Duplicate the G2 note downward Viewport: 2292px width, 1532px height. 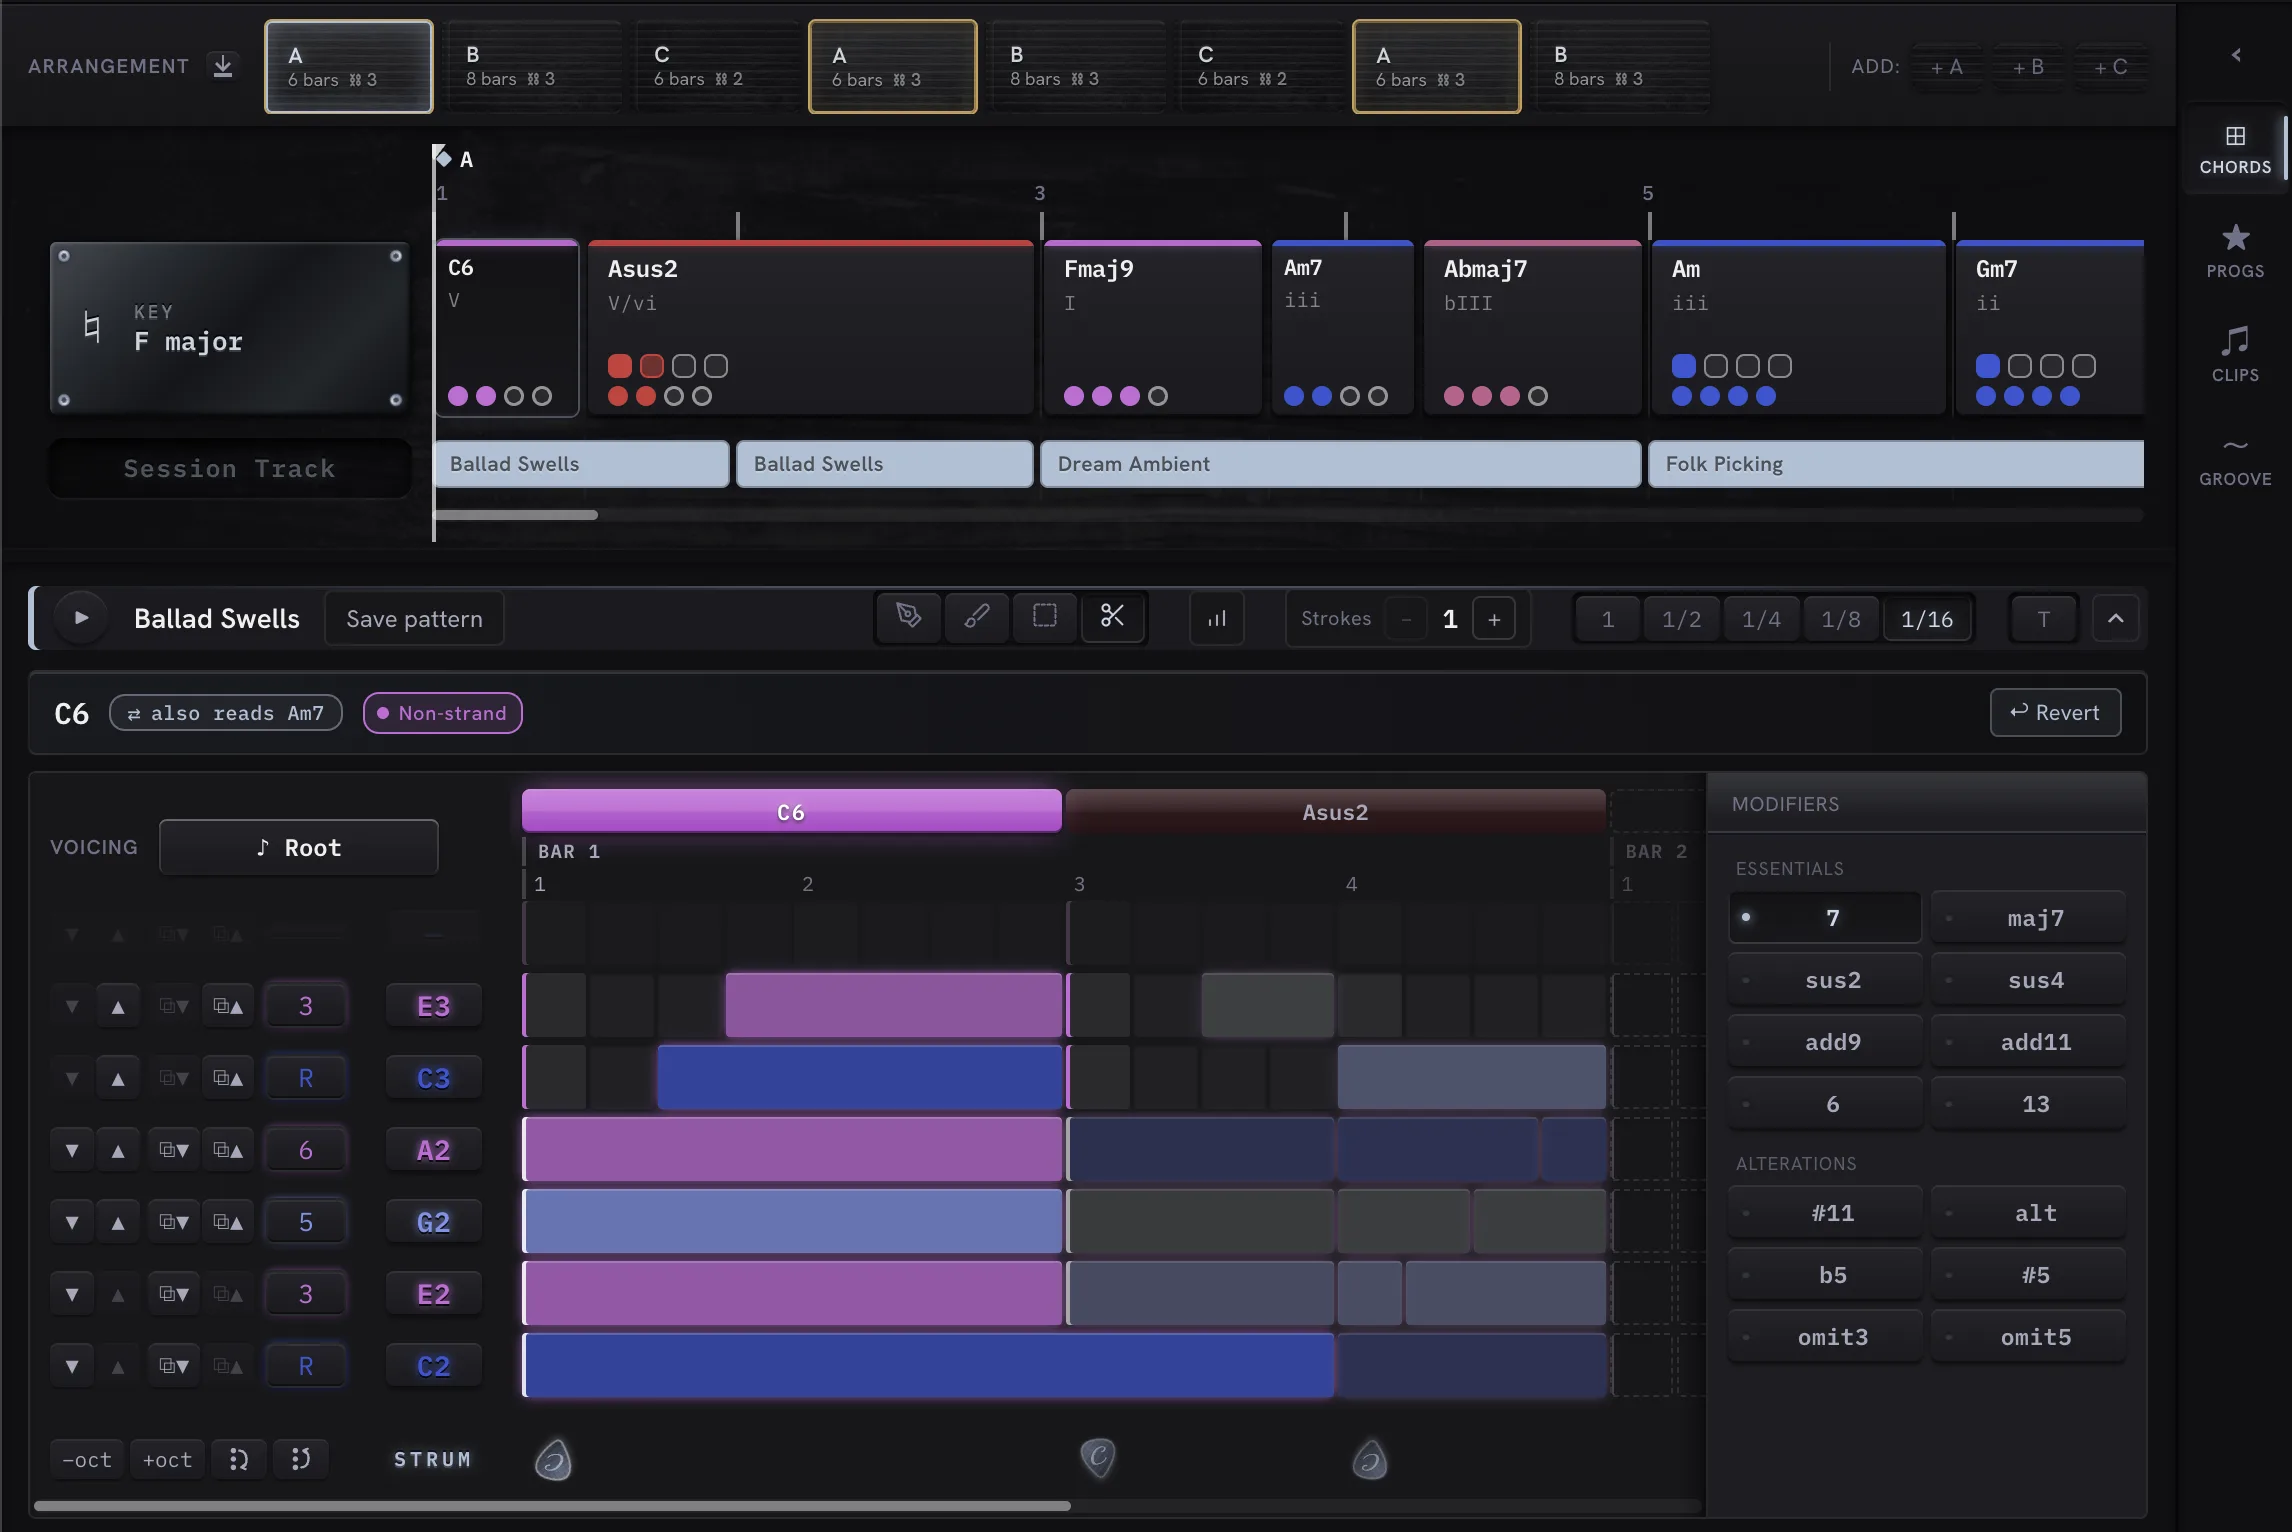(174, 1222)
